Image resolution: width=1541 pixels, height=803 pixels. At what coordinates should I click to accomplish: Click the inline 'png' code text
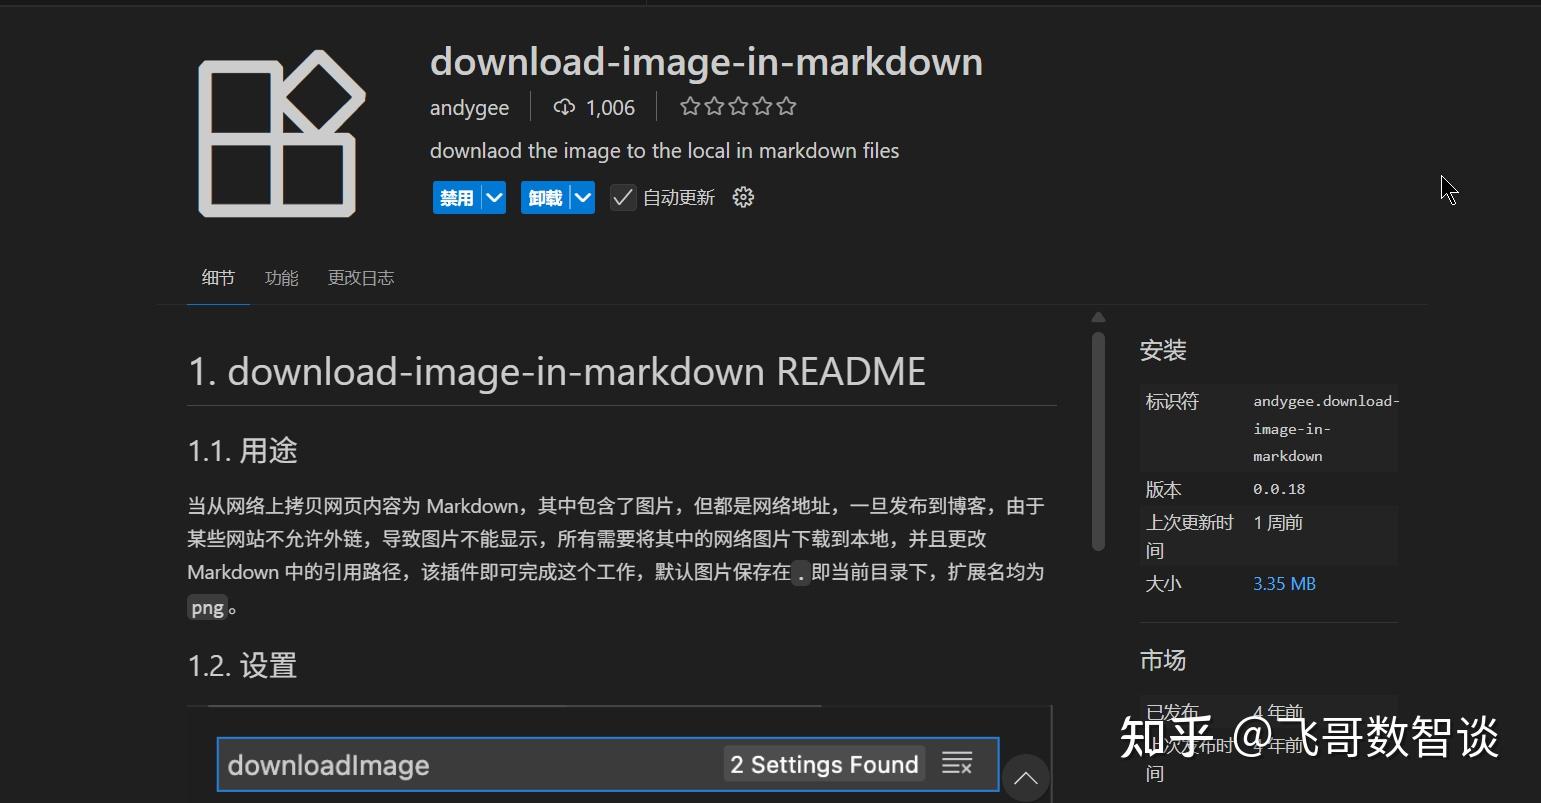point(208,607)
